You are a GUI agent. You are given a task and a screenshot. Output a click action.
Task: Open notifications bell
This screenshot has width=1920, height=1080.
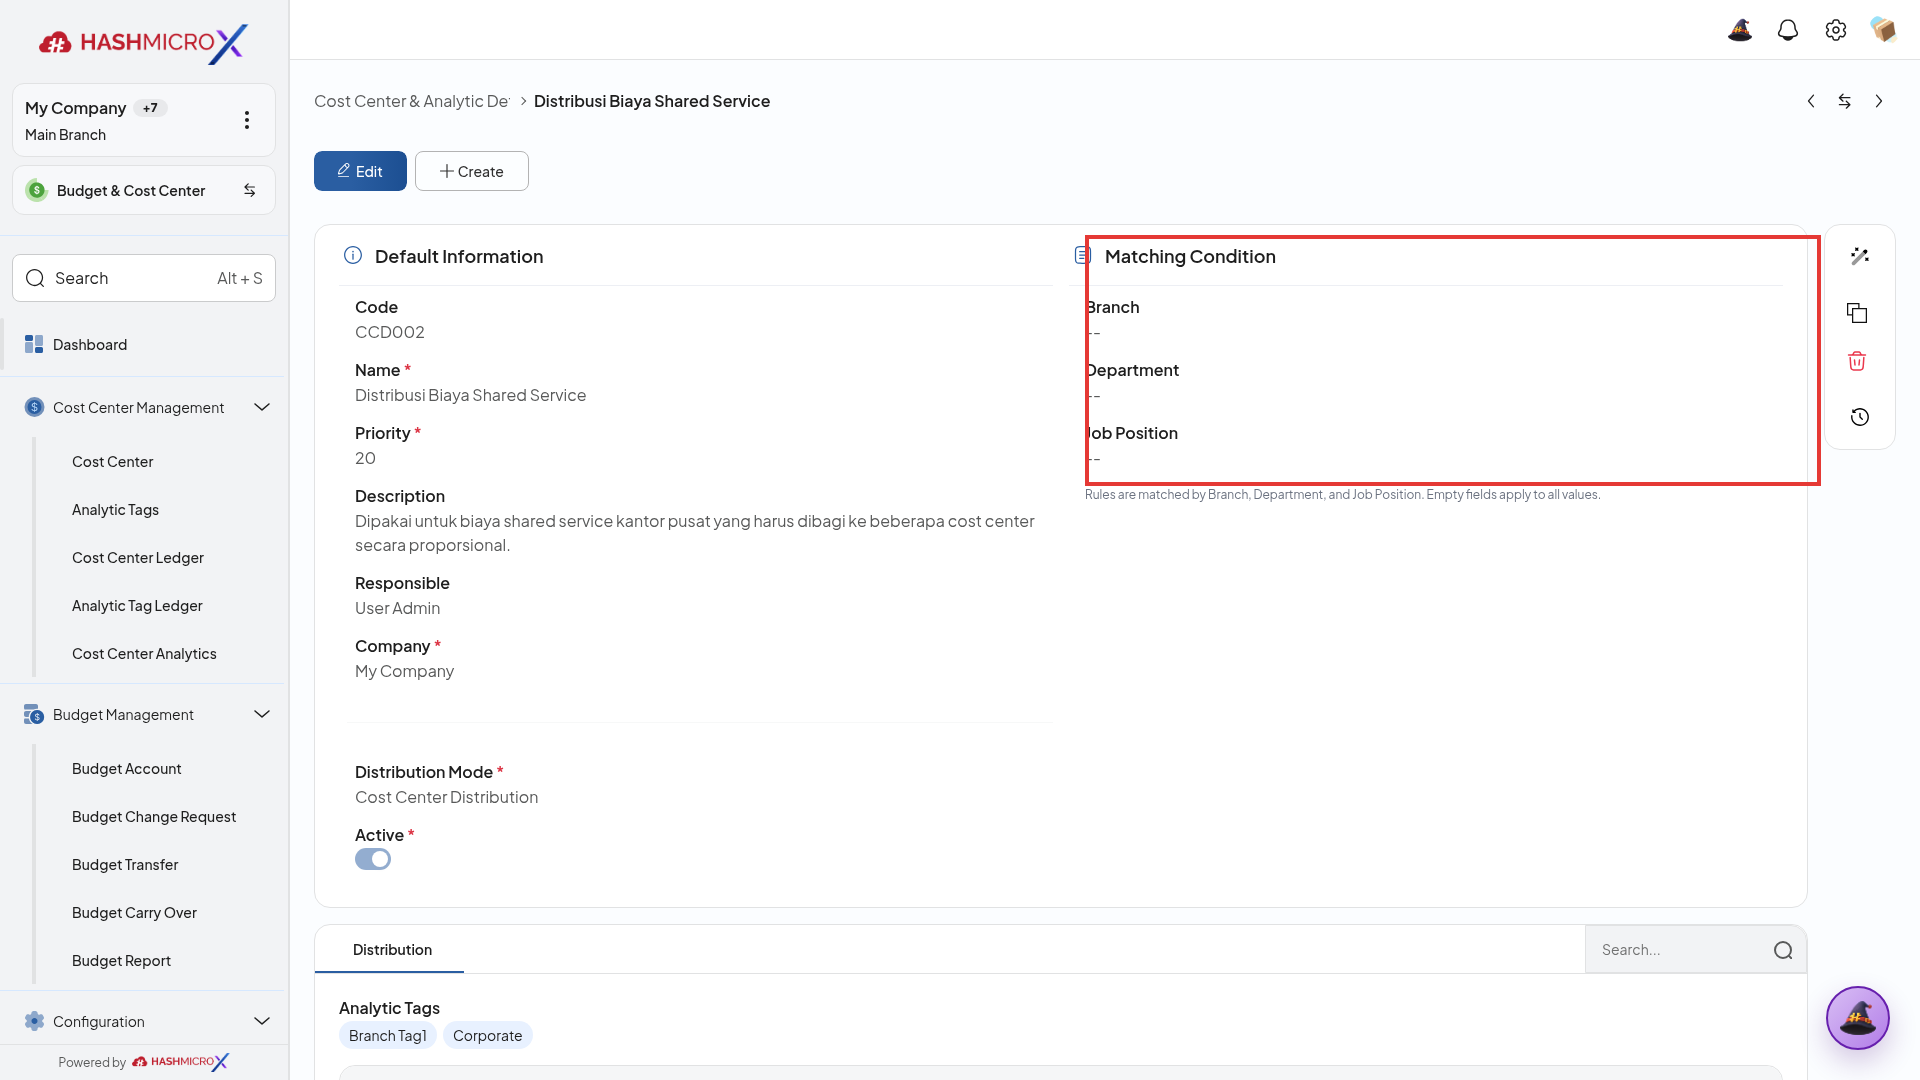(x=1788, y=30)
